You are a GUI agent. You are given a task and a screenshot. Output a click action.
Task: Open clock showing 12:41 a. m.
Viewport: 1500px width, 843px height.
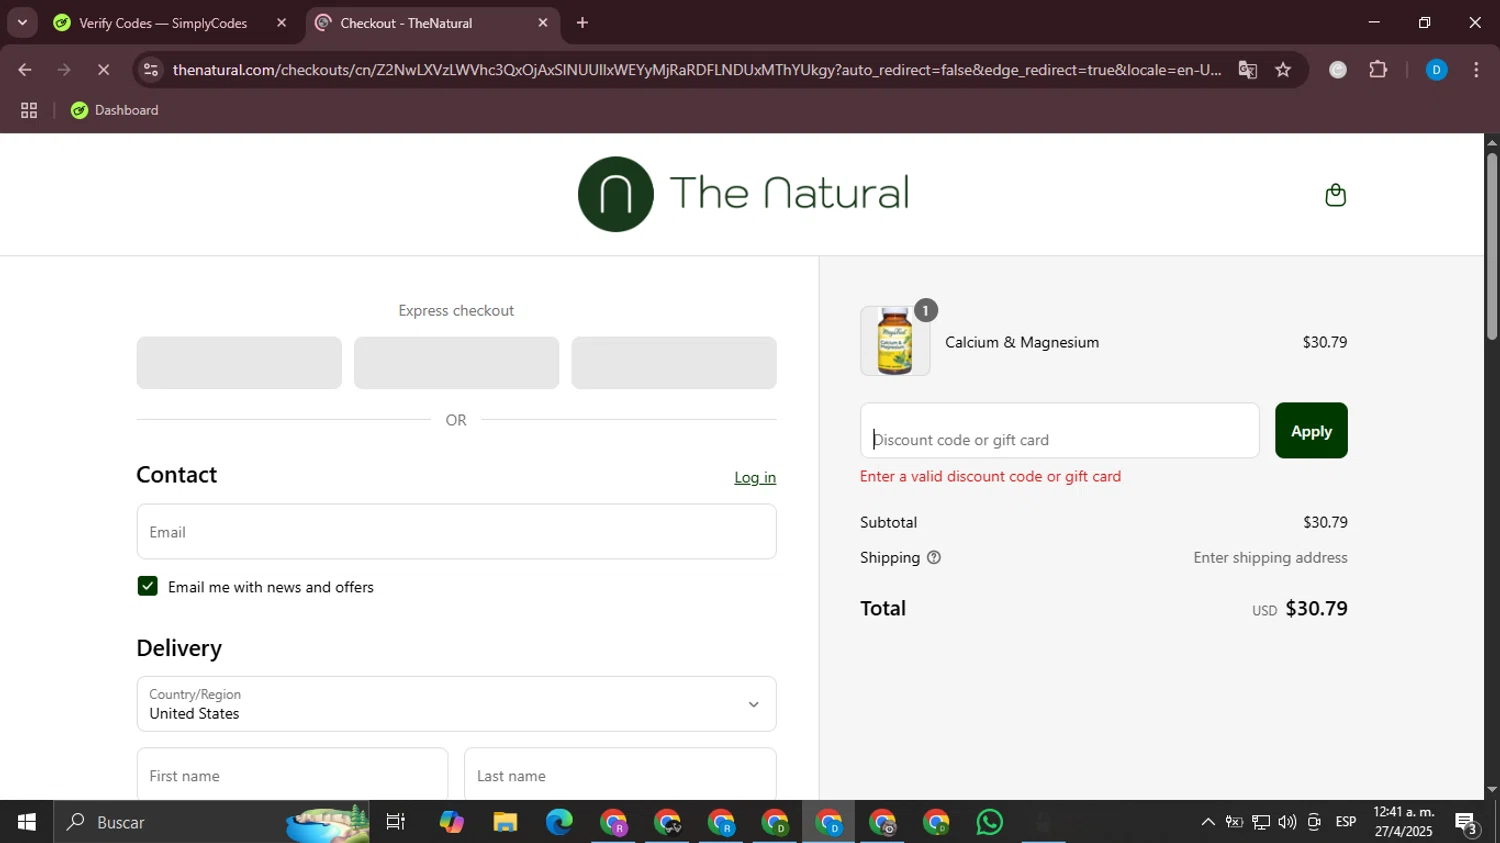[1404, 822]
